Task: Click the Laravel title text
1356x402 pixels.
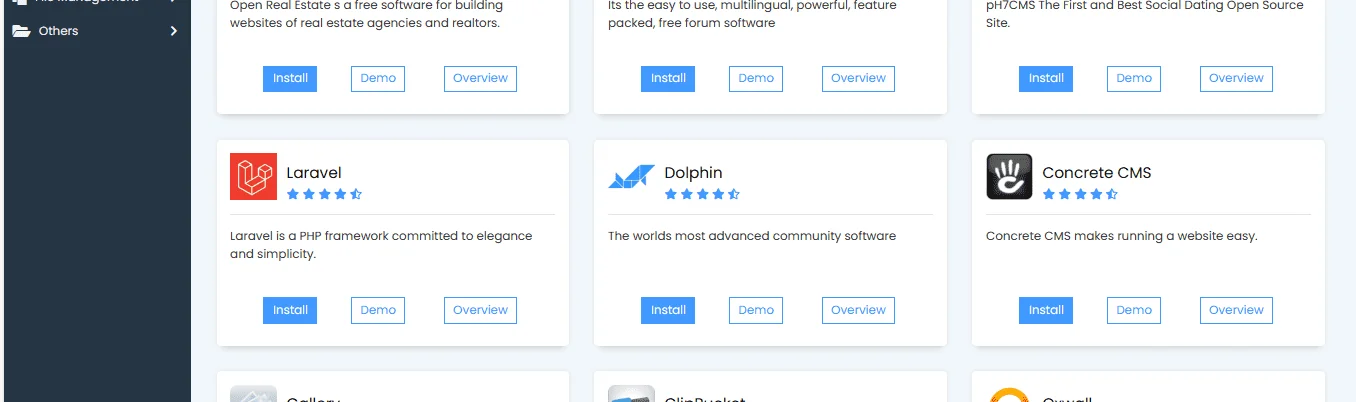Action: coord(314,173)
